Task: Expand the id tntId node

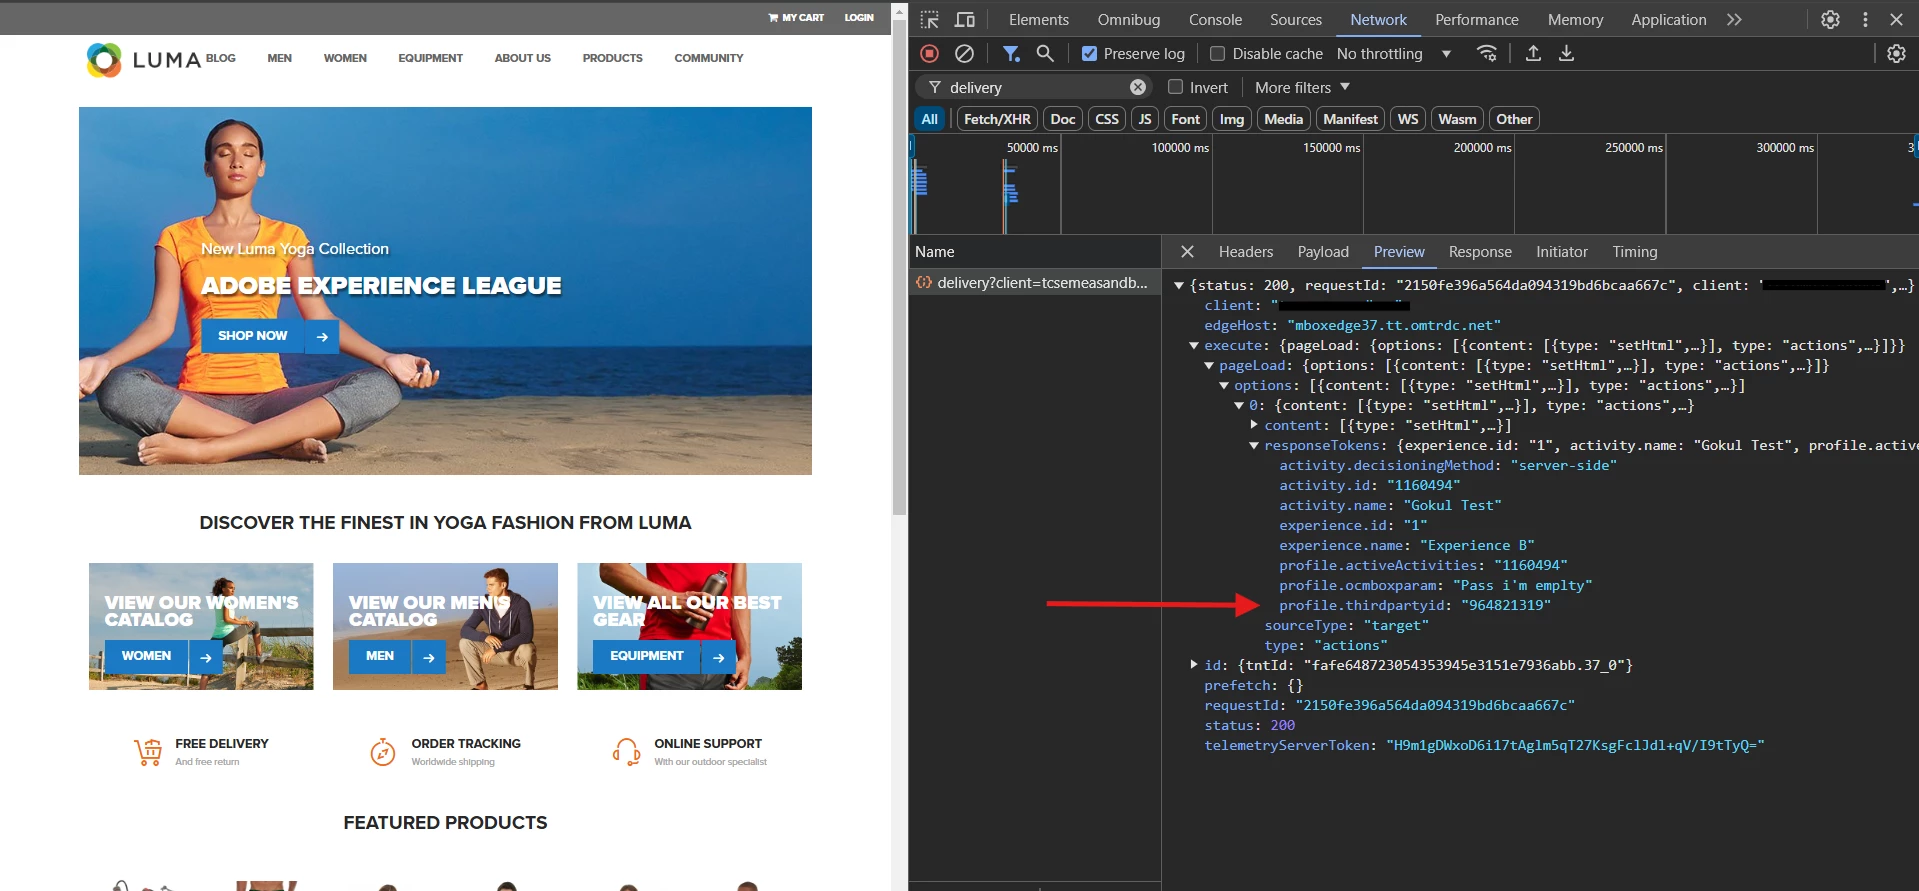Action: tap(1194, 665)
